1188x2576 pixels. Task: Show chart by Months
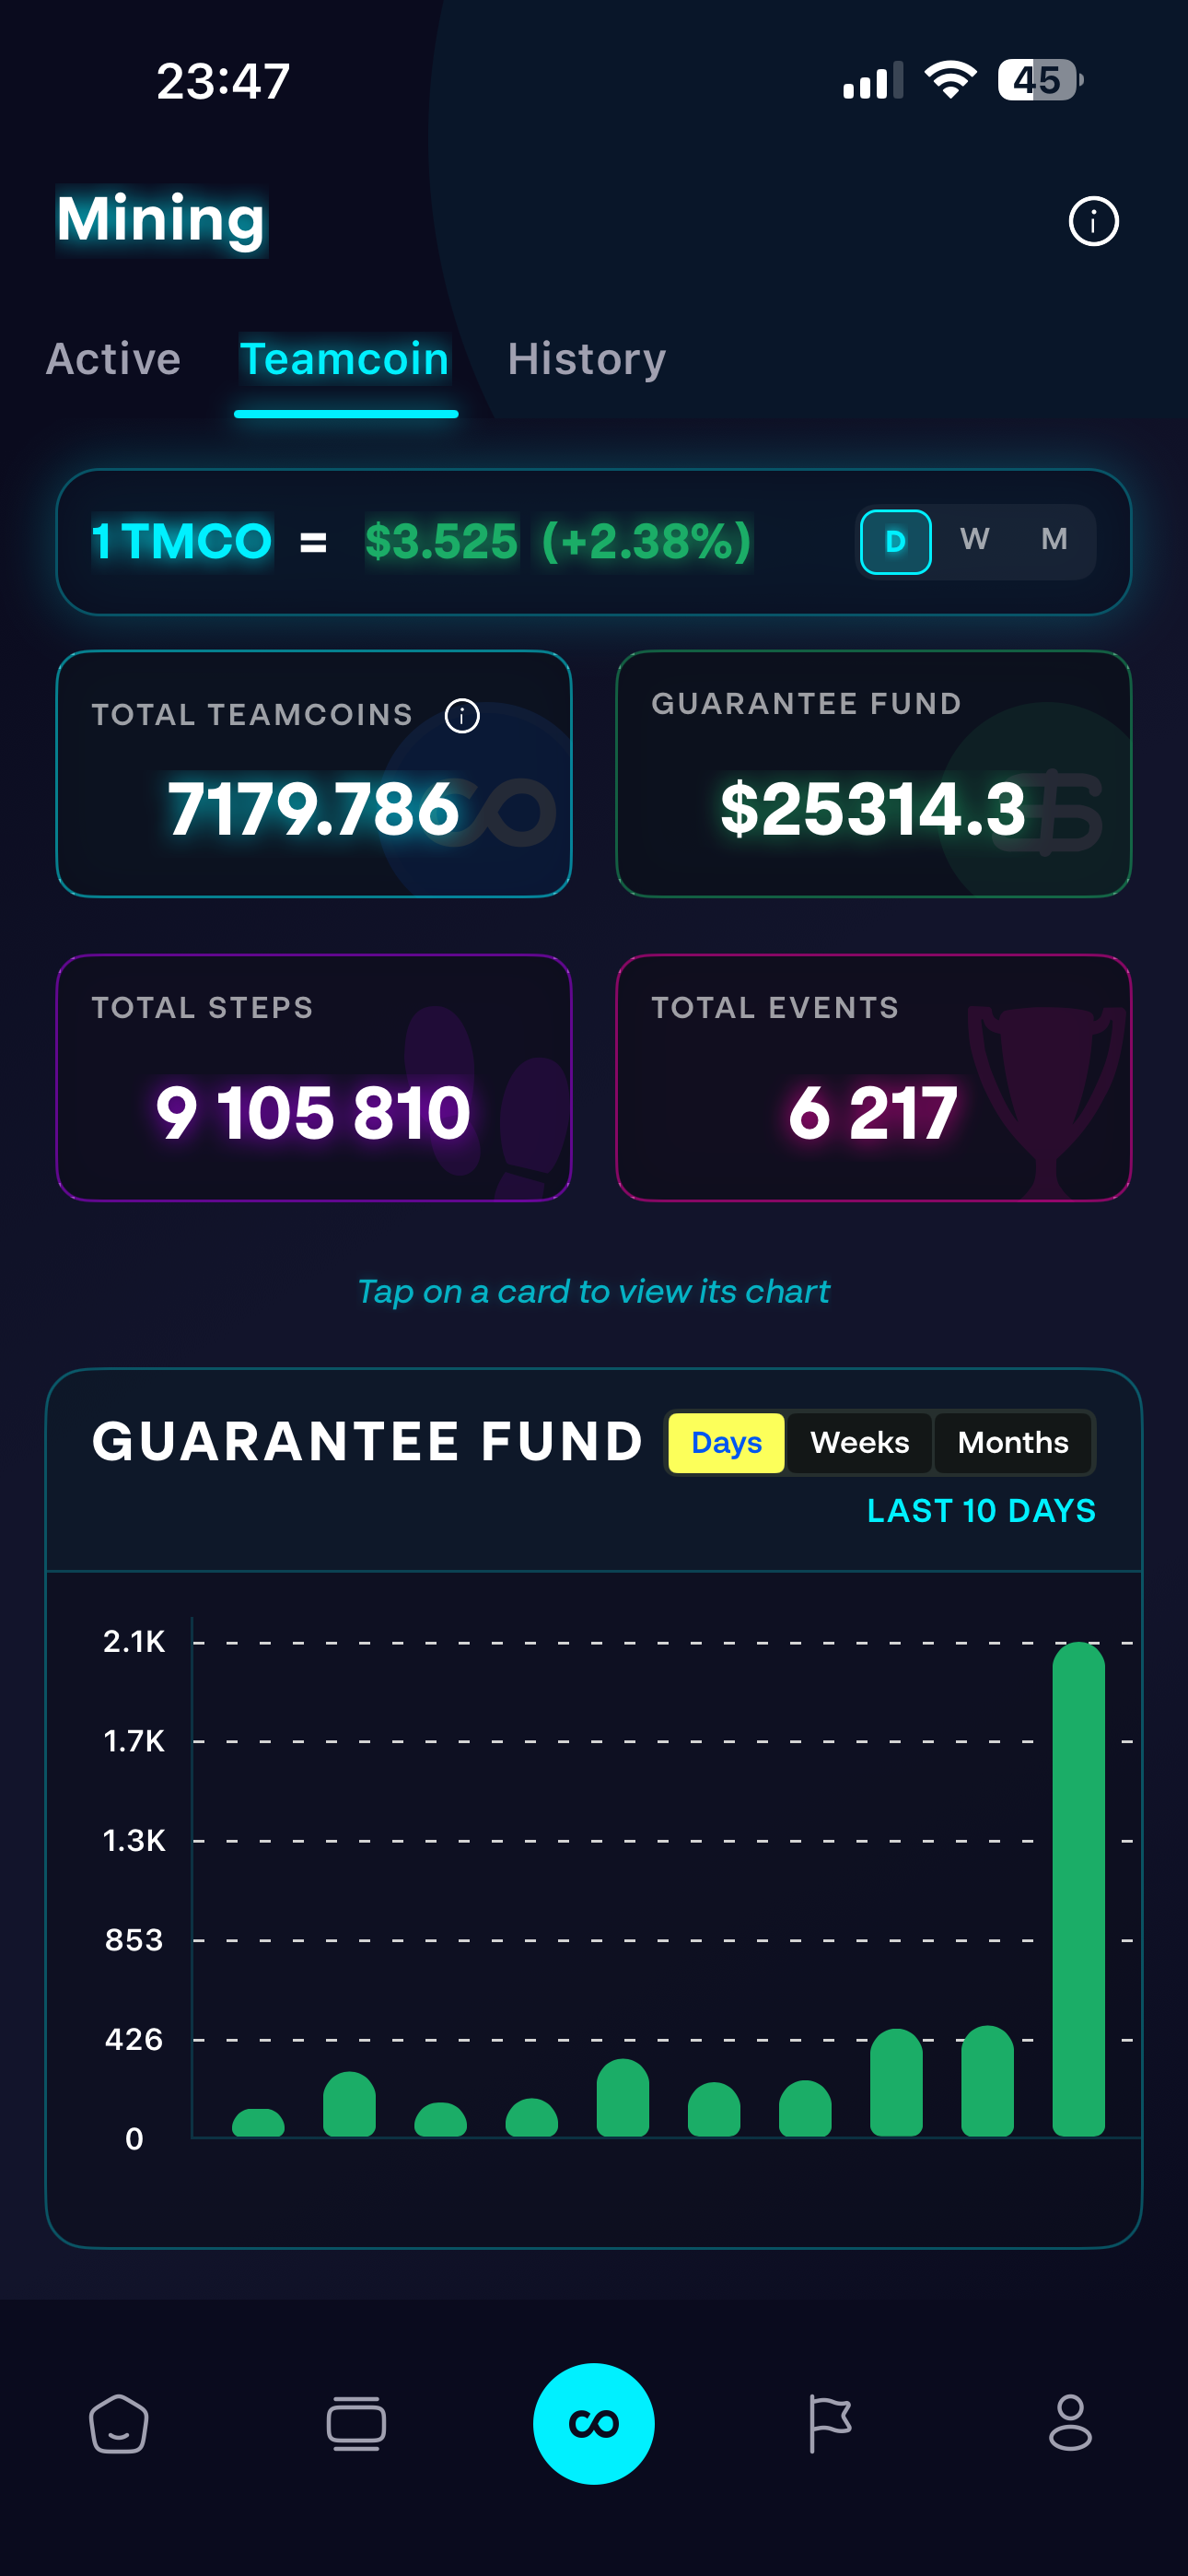tap(1013, 1443)
